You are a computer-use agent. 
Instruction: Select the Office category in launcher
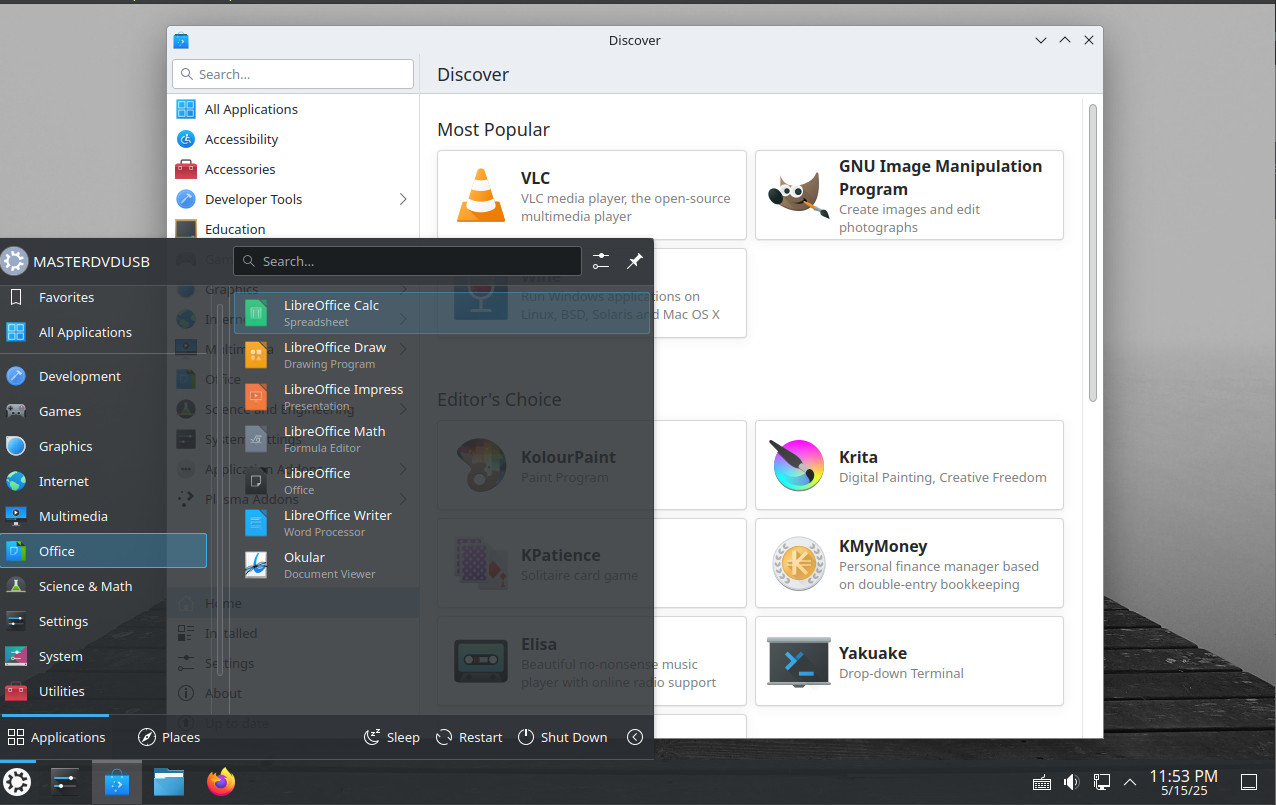[104, 551]
